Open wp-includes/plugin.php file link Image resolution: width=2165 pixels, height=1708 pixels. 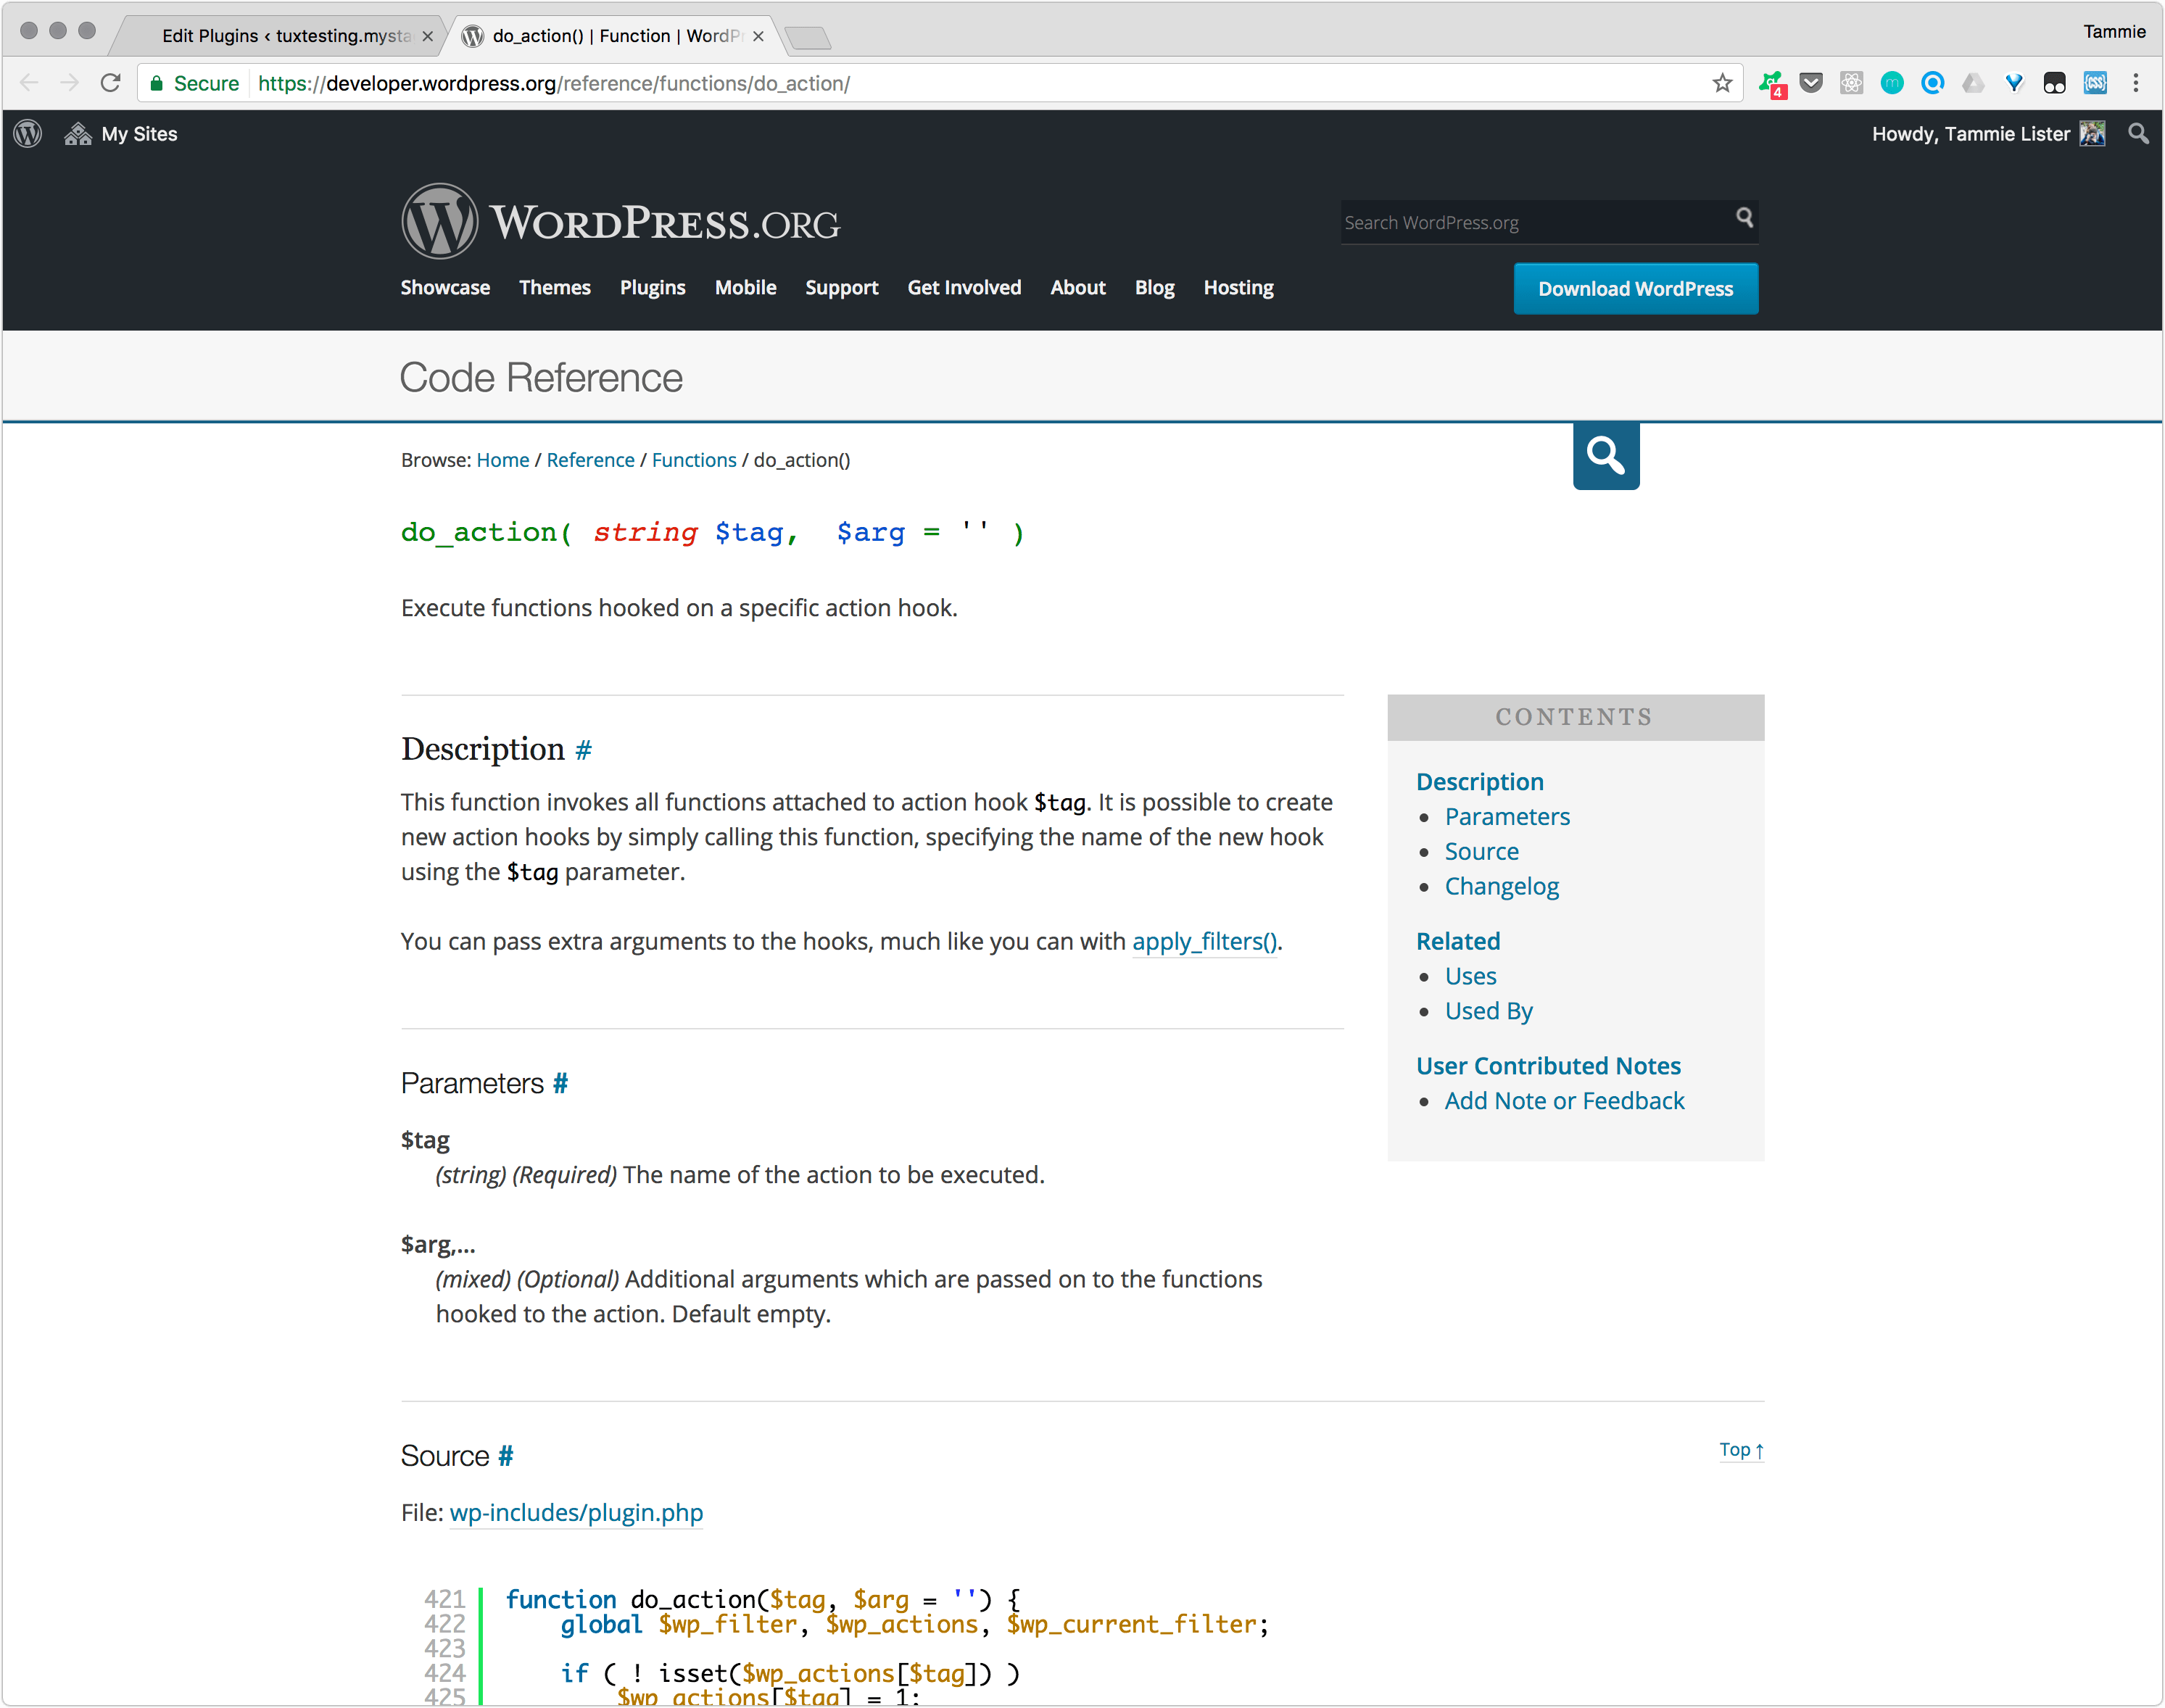pos(576,1513)
